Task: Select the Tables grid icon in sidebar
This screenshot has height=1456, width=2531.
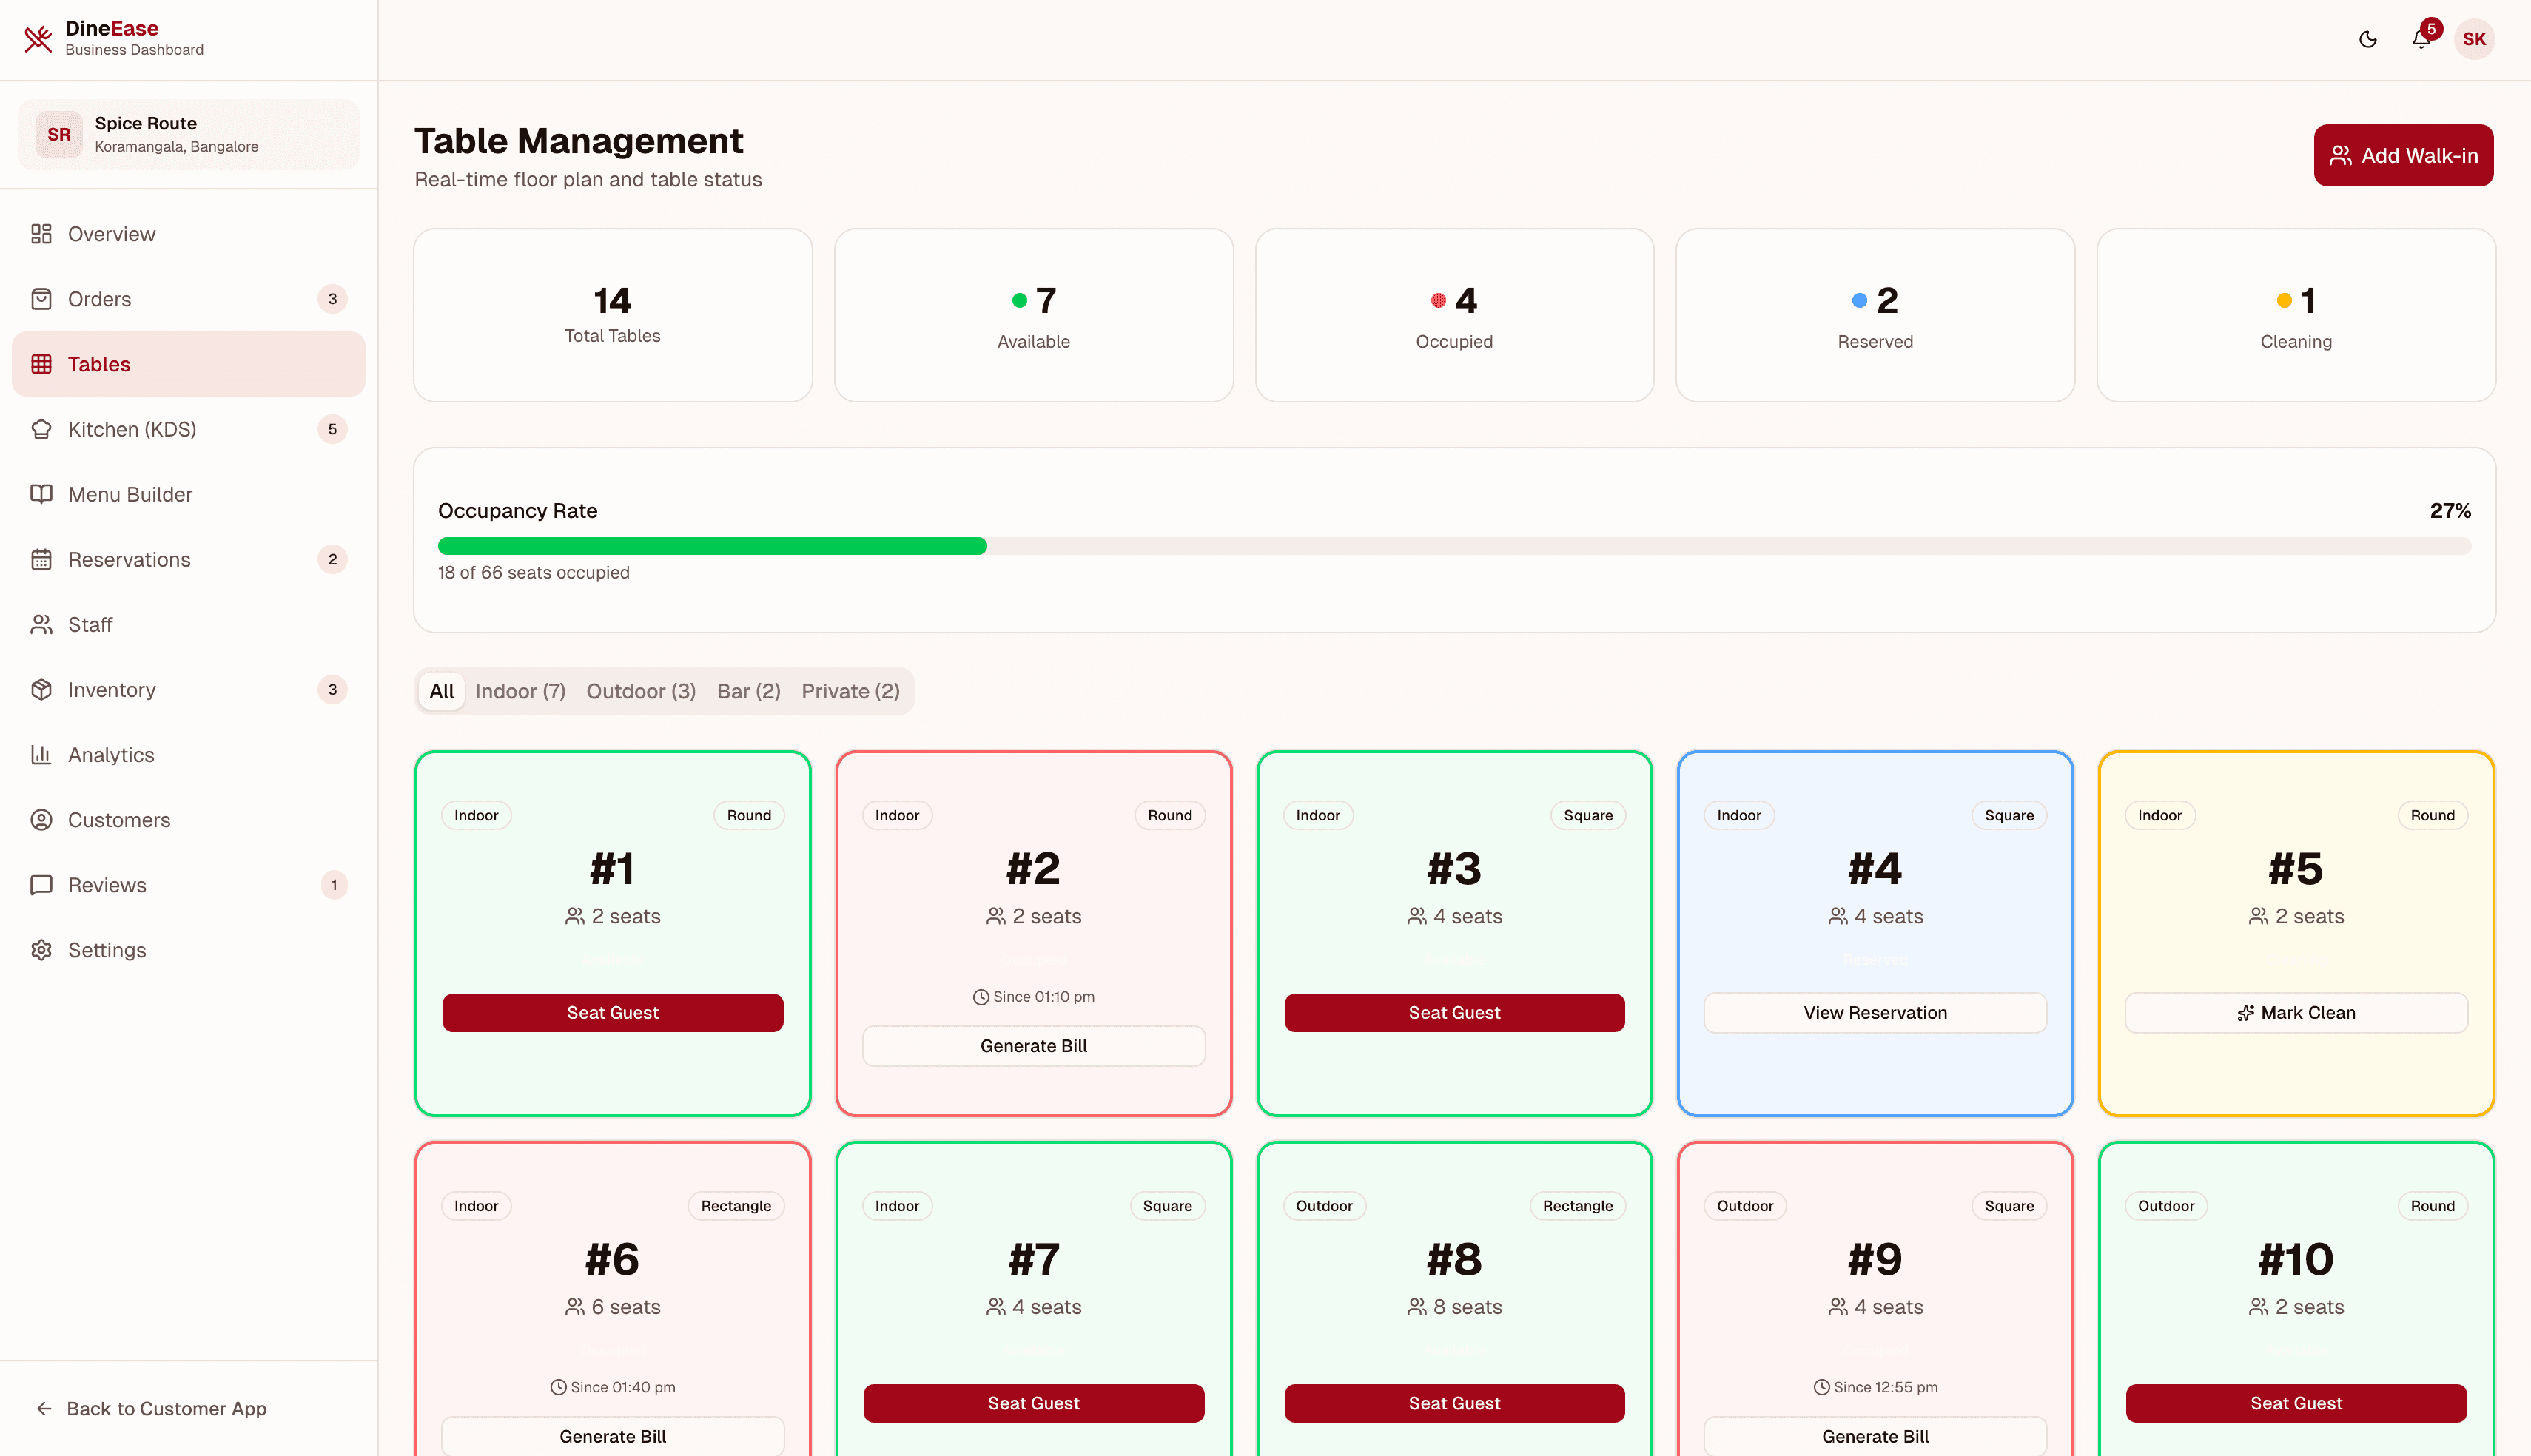Action: tap(41, 364)
